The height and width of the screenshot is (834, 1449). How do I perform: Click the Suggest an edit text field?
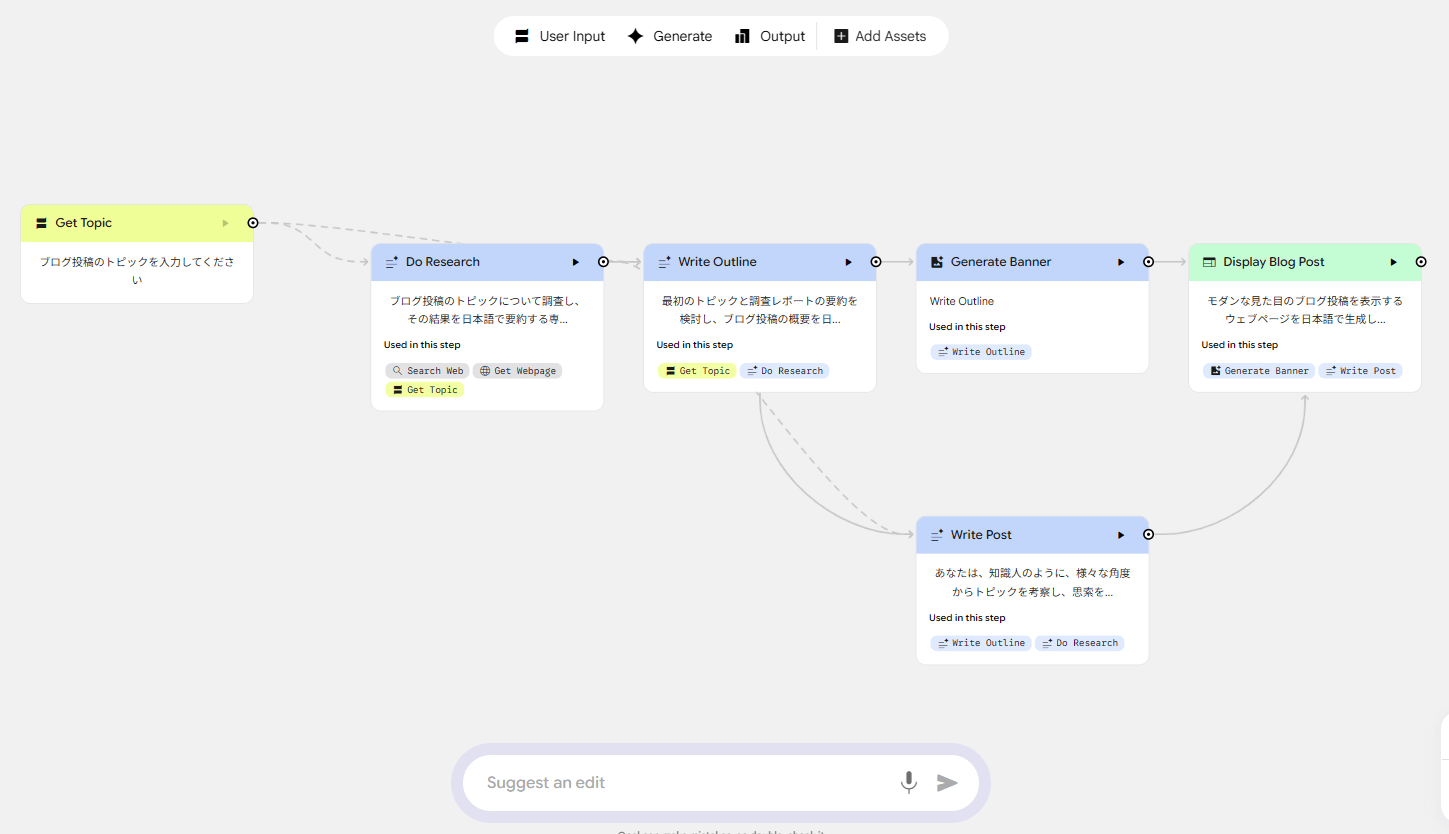point(680,783)
